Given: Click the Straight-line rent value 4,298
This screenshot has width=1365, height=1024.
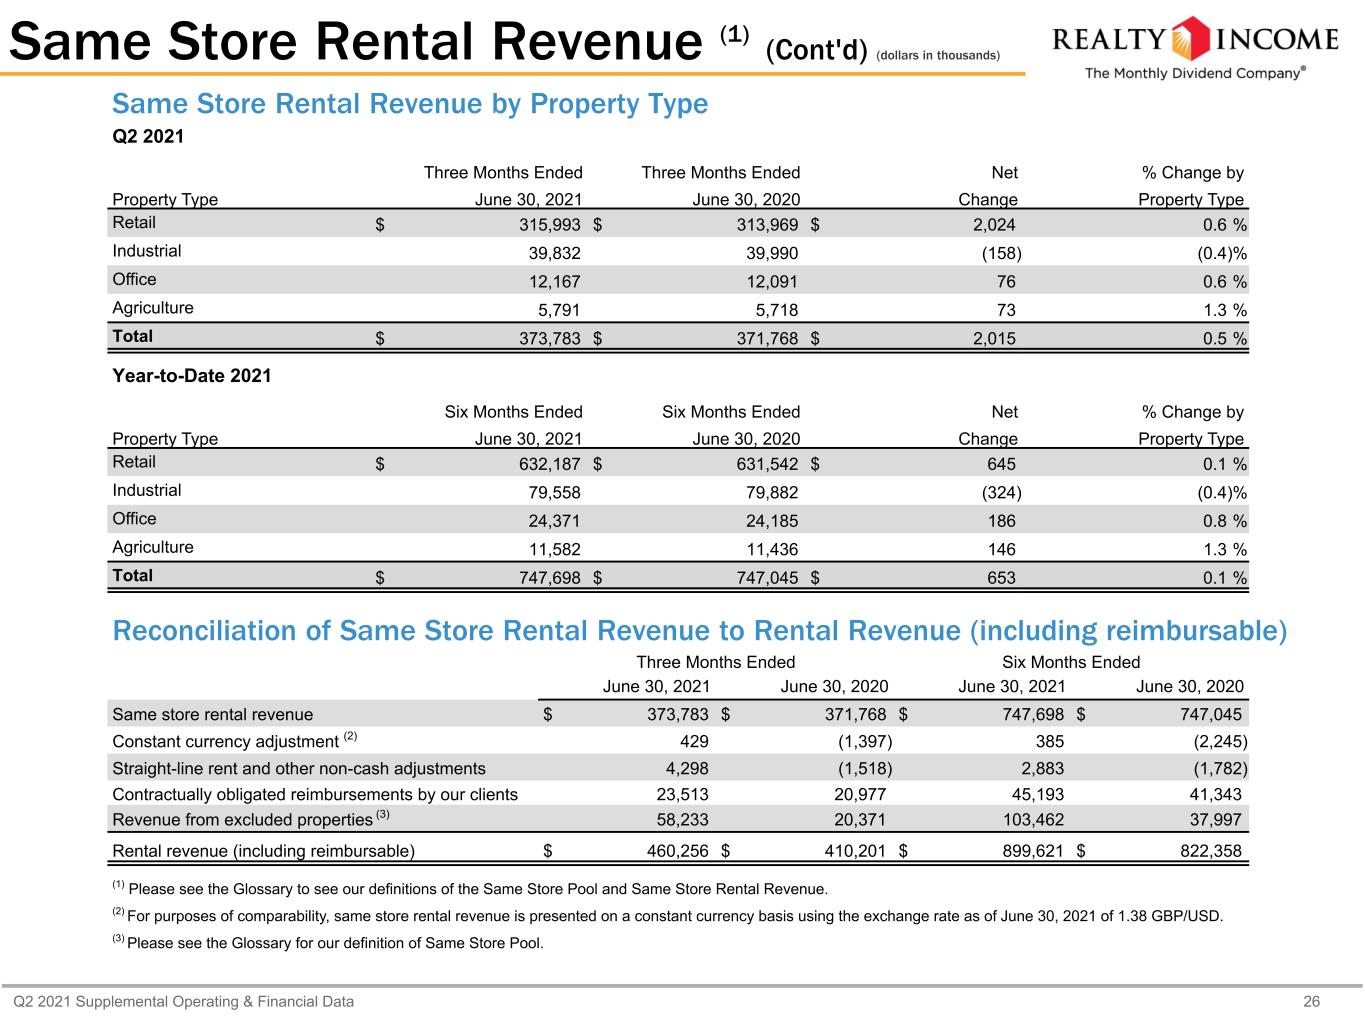Looking at the screenshot, I should [x=687, y=768].
